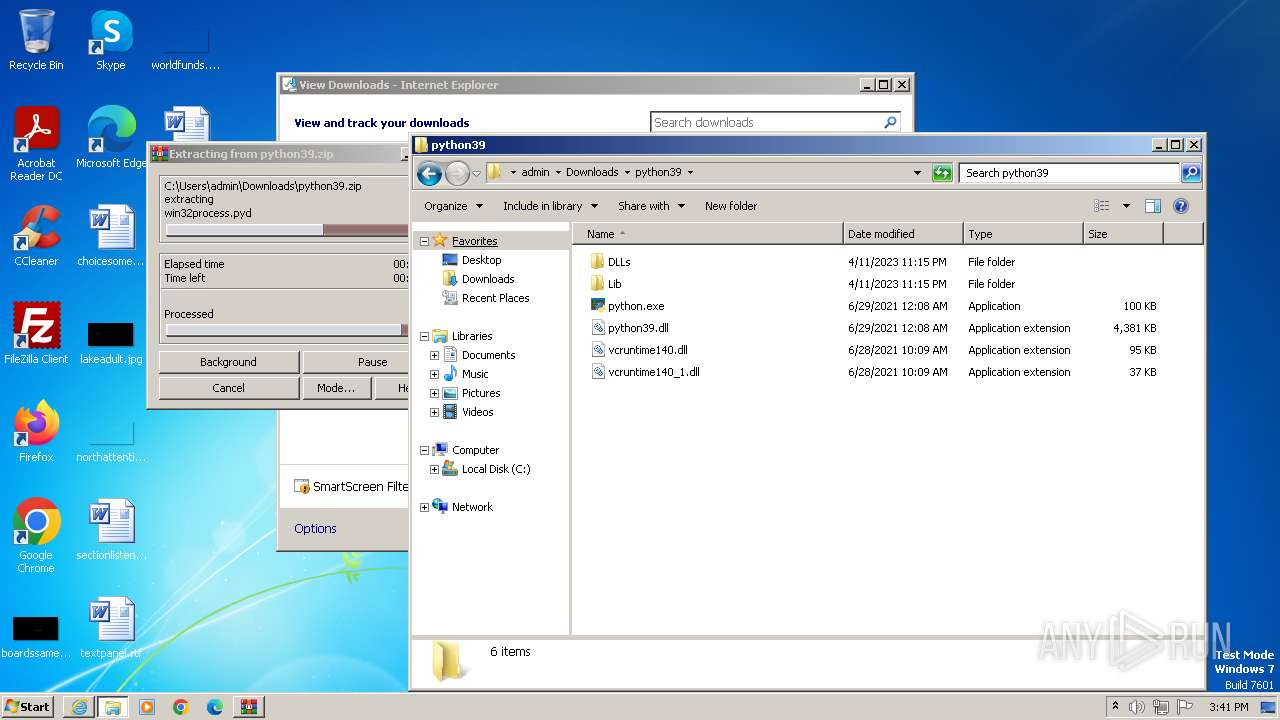Open Skype desktop shortcut
The image size is (1280, 720).
[x=110, y=40]
